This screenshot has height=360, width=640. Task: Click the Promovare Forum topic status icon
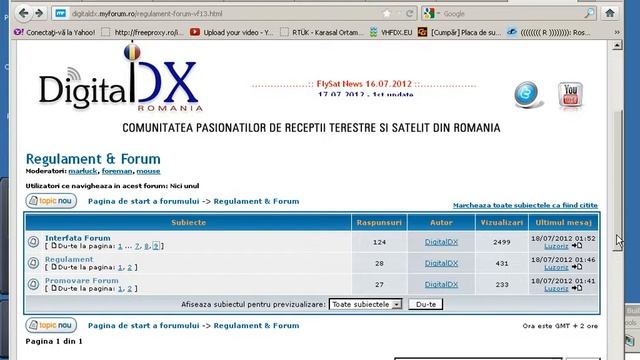tap(33, 284)
